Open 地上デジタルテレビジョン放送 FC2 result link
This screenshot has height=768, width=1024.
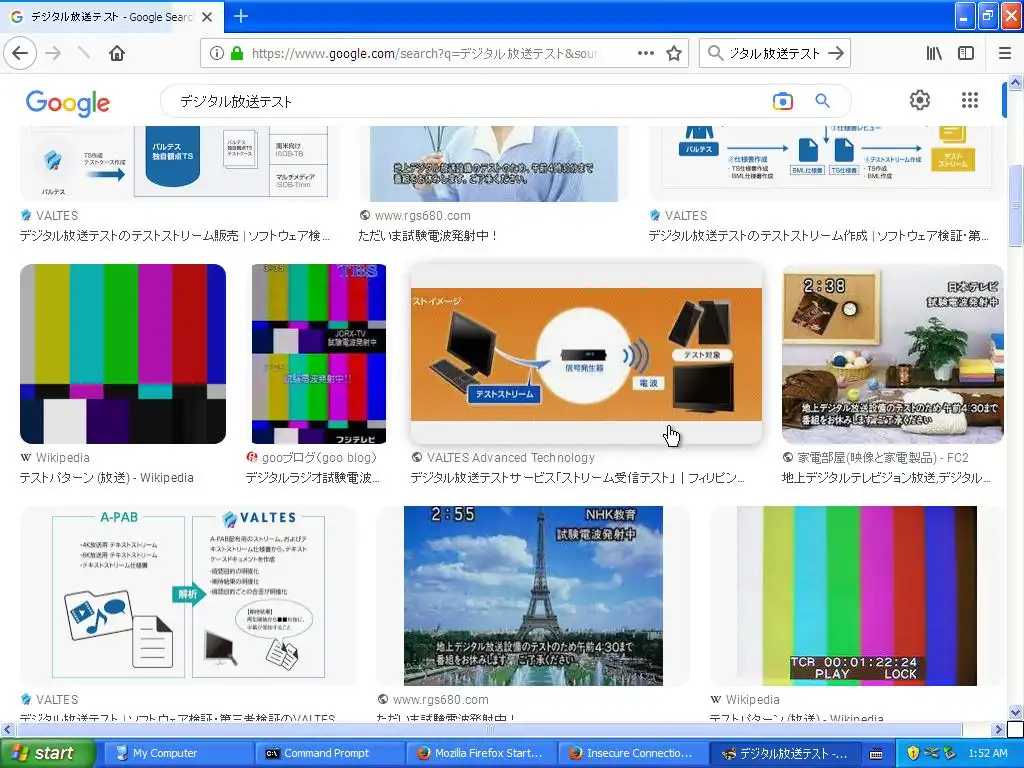tap(886, 478)
